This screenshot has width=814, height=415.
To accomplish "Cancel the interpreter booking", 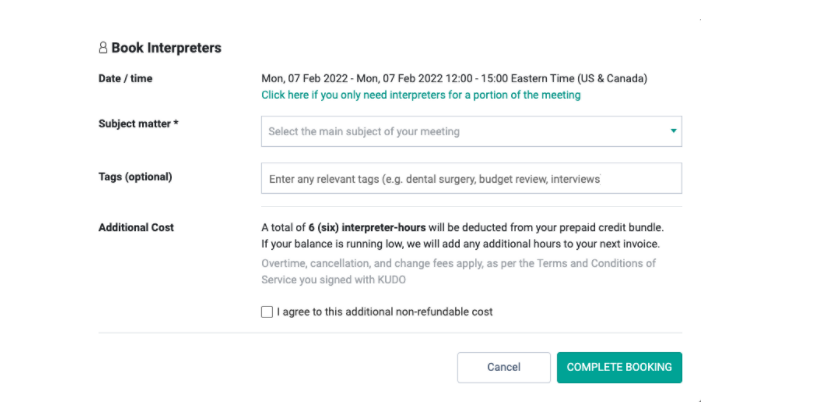I will click(x=504, y=367).
